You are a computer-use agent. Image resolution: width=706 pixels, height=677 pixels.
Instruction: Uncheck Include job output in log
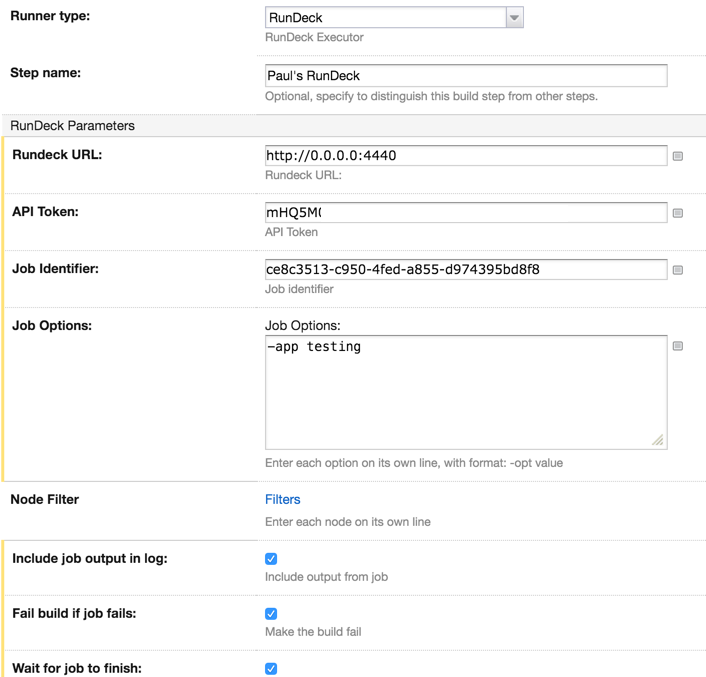pos(271,559)
